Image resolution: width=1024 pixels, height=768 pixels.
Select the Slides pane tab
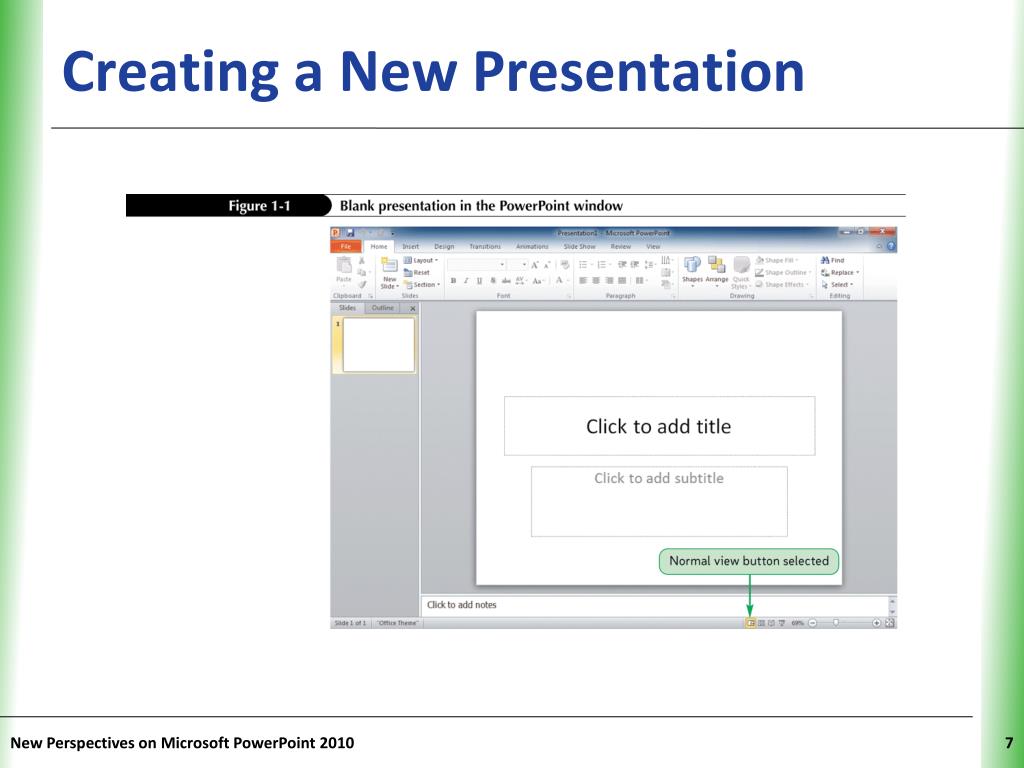(347, 308)
